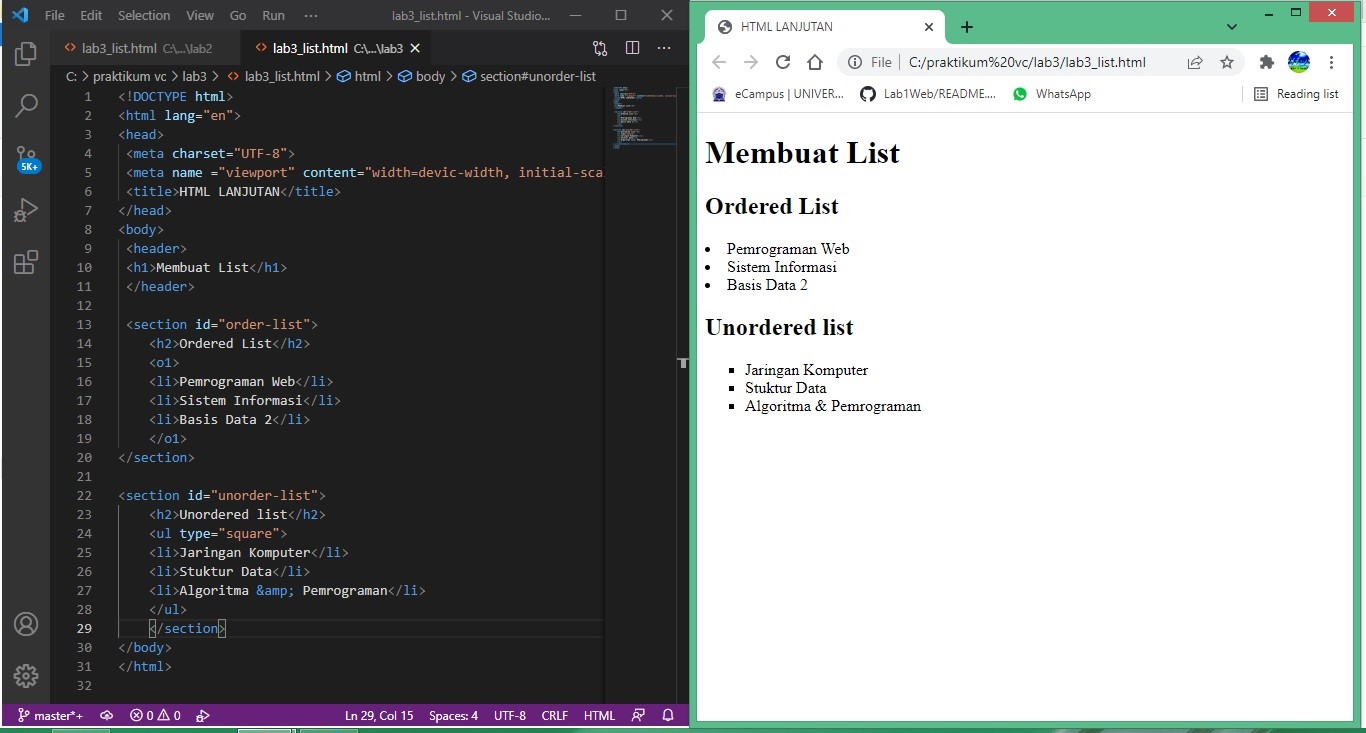Toggle the bookmark star in the address bar
Viewport: 1366px width, 733px height.
[1227, 62]
